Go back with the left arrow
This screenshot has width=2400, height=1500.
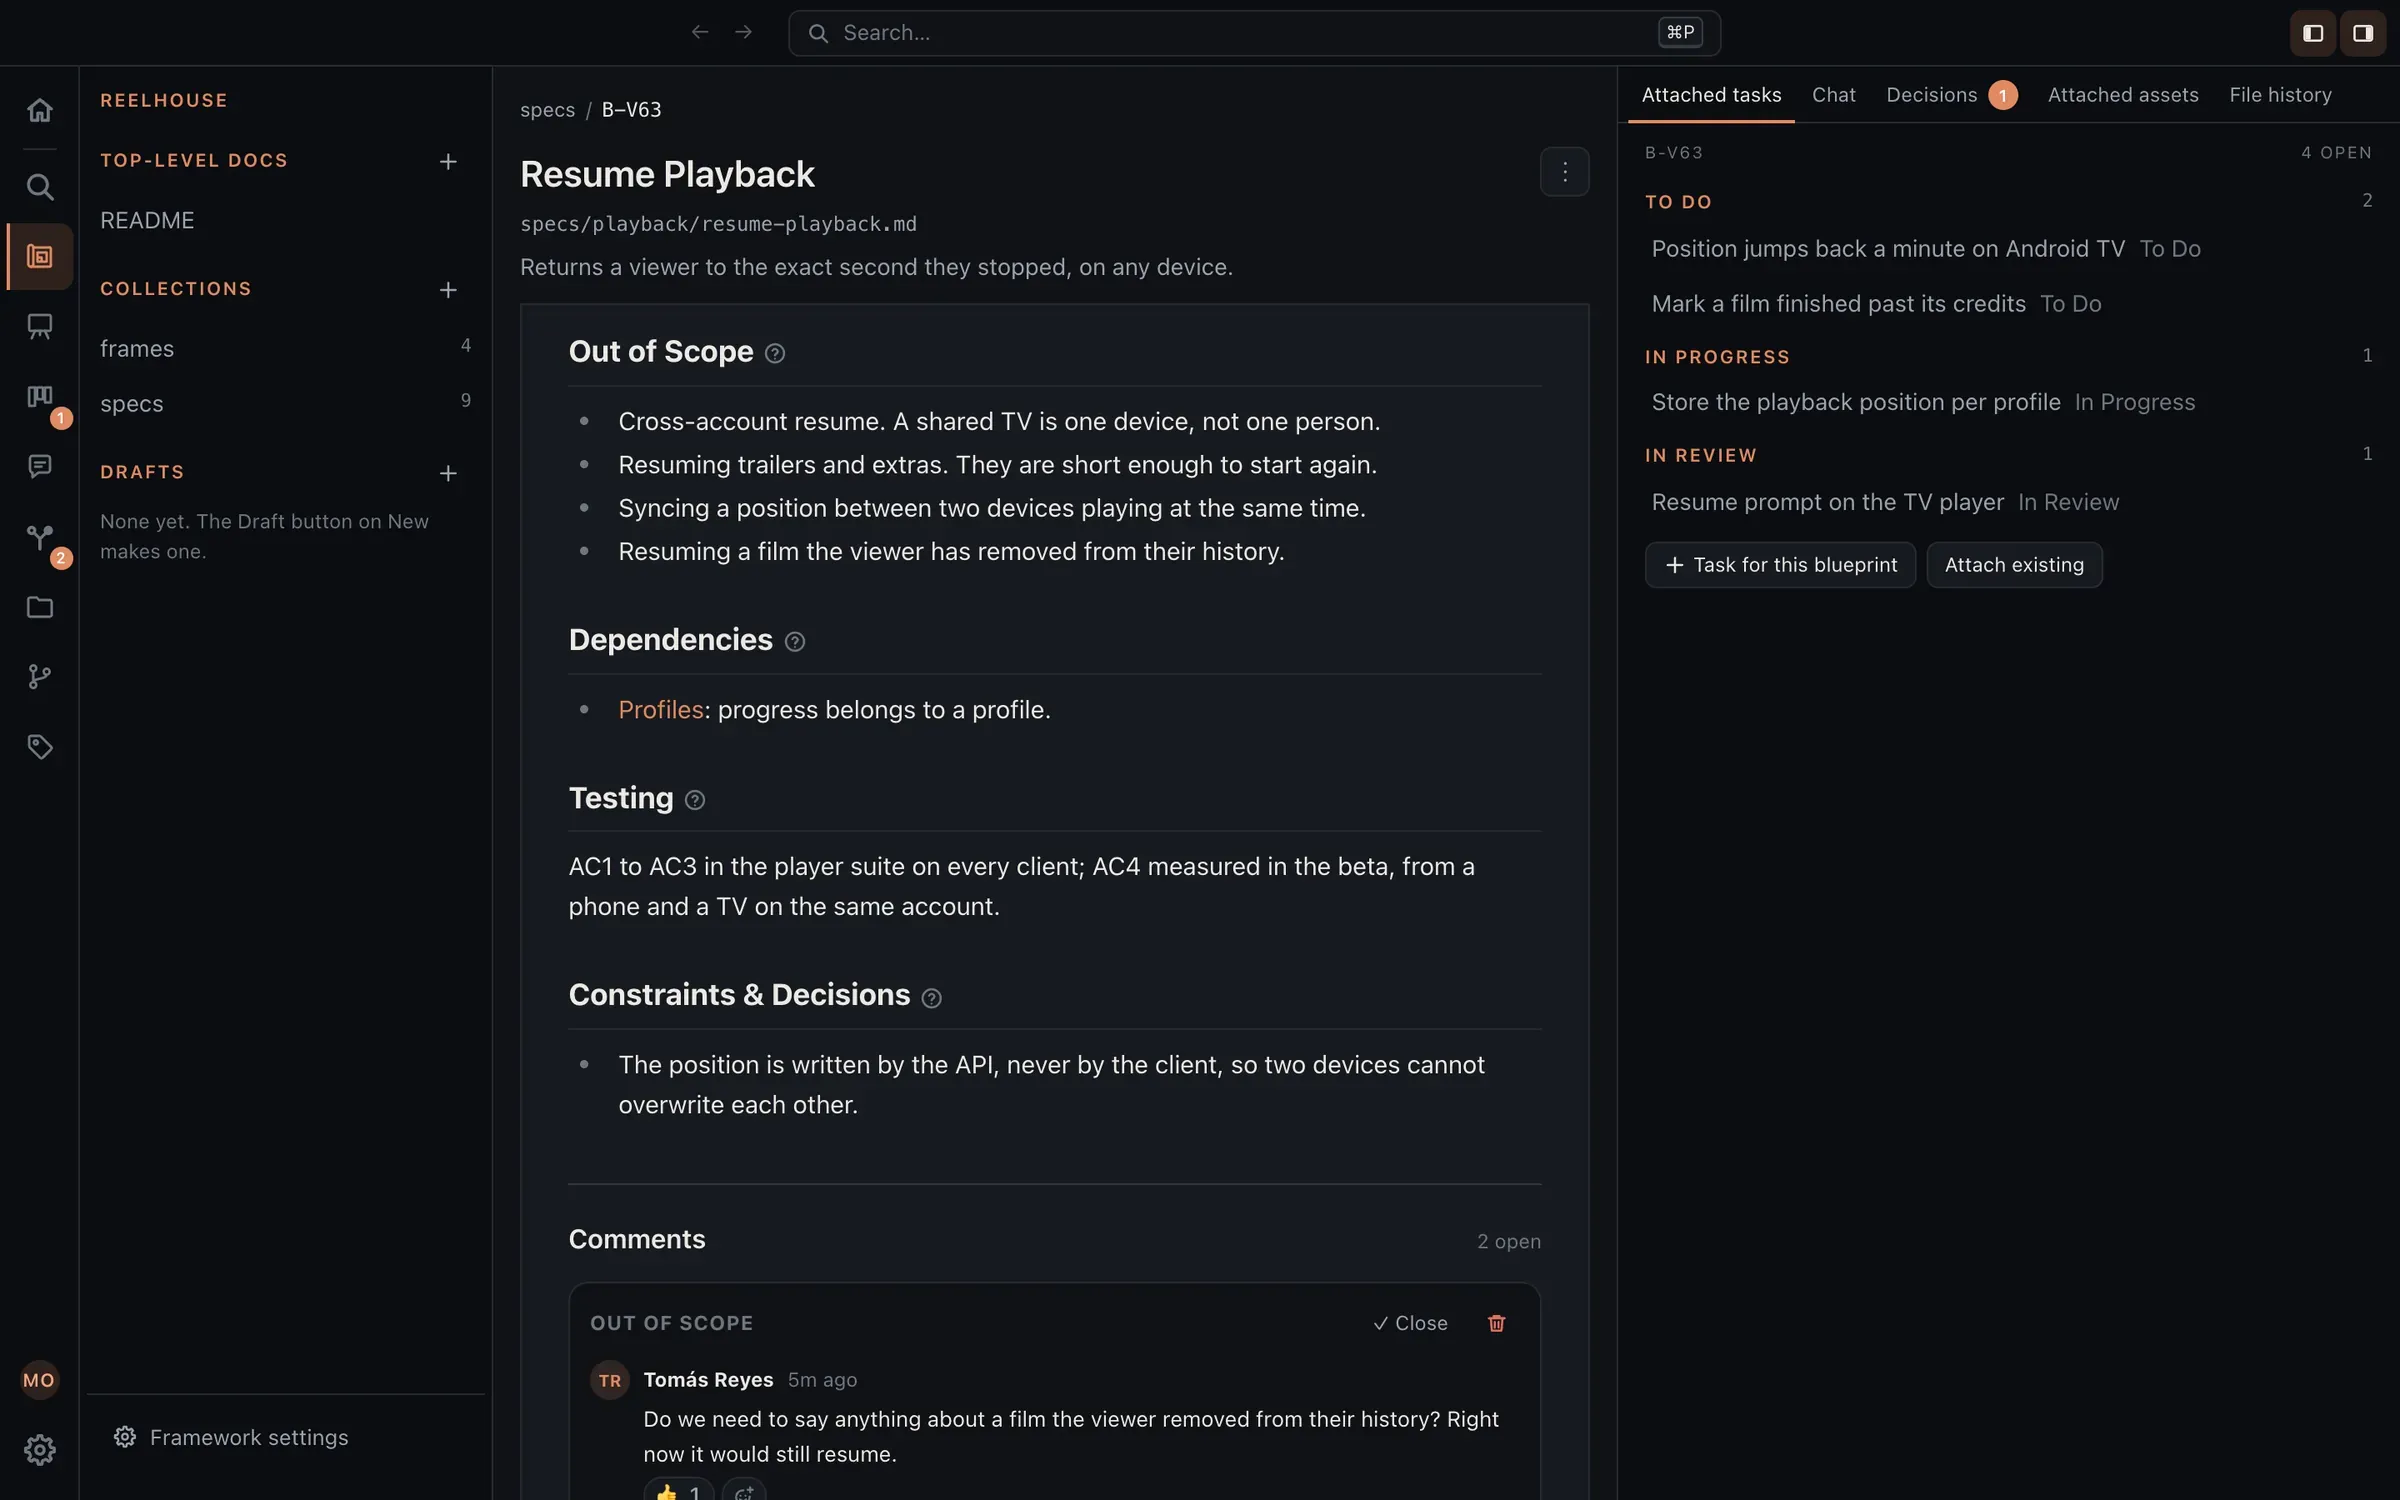700,32
